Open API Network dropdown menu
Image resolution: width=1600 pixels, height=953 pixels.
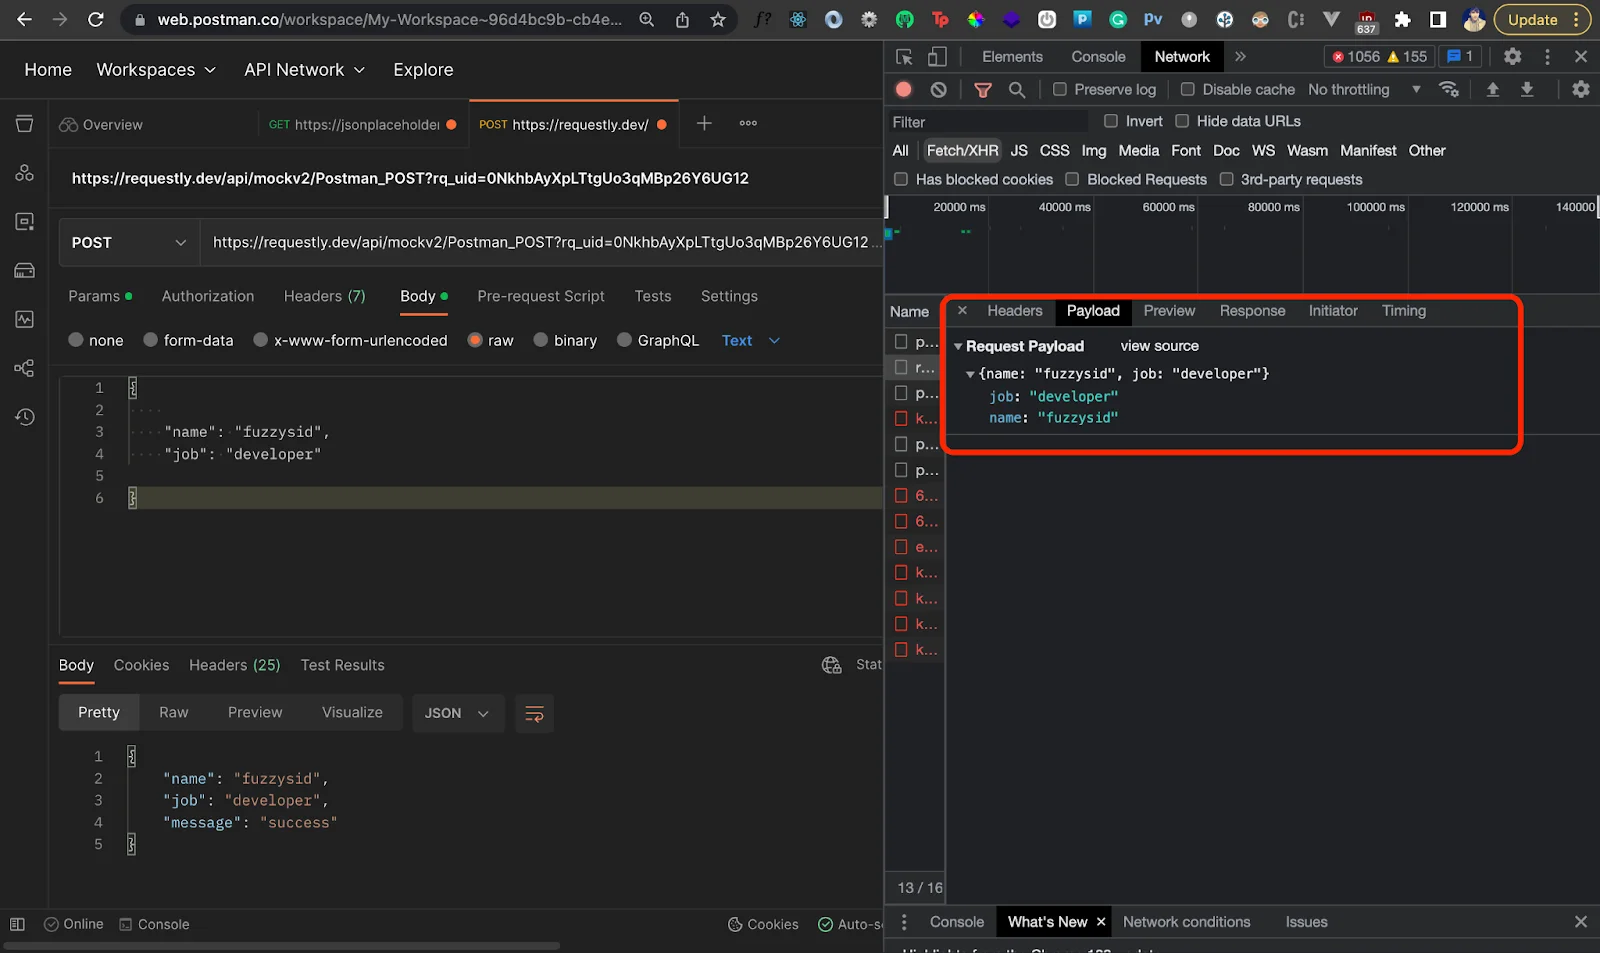[x=304, y=70]
